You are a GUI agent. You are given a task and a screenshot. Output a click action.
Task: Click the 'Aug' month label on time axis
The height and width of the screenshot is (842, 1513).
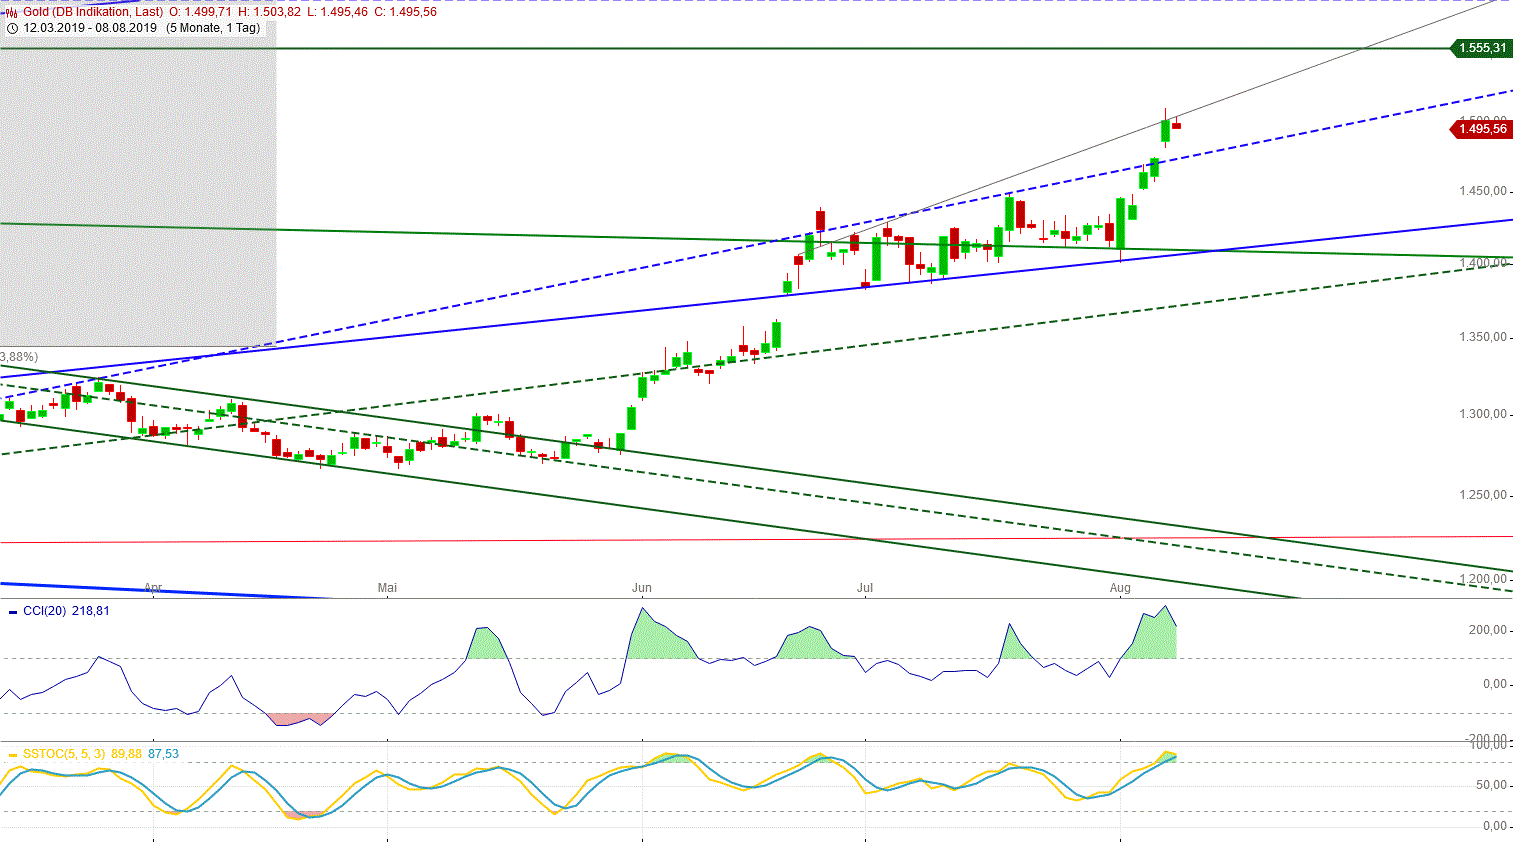[1120, 588]
